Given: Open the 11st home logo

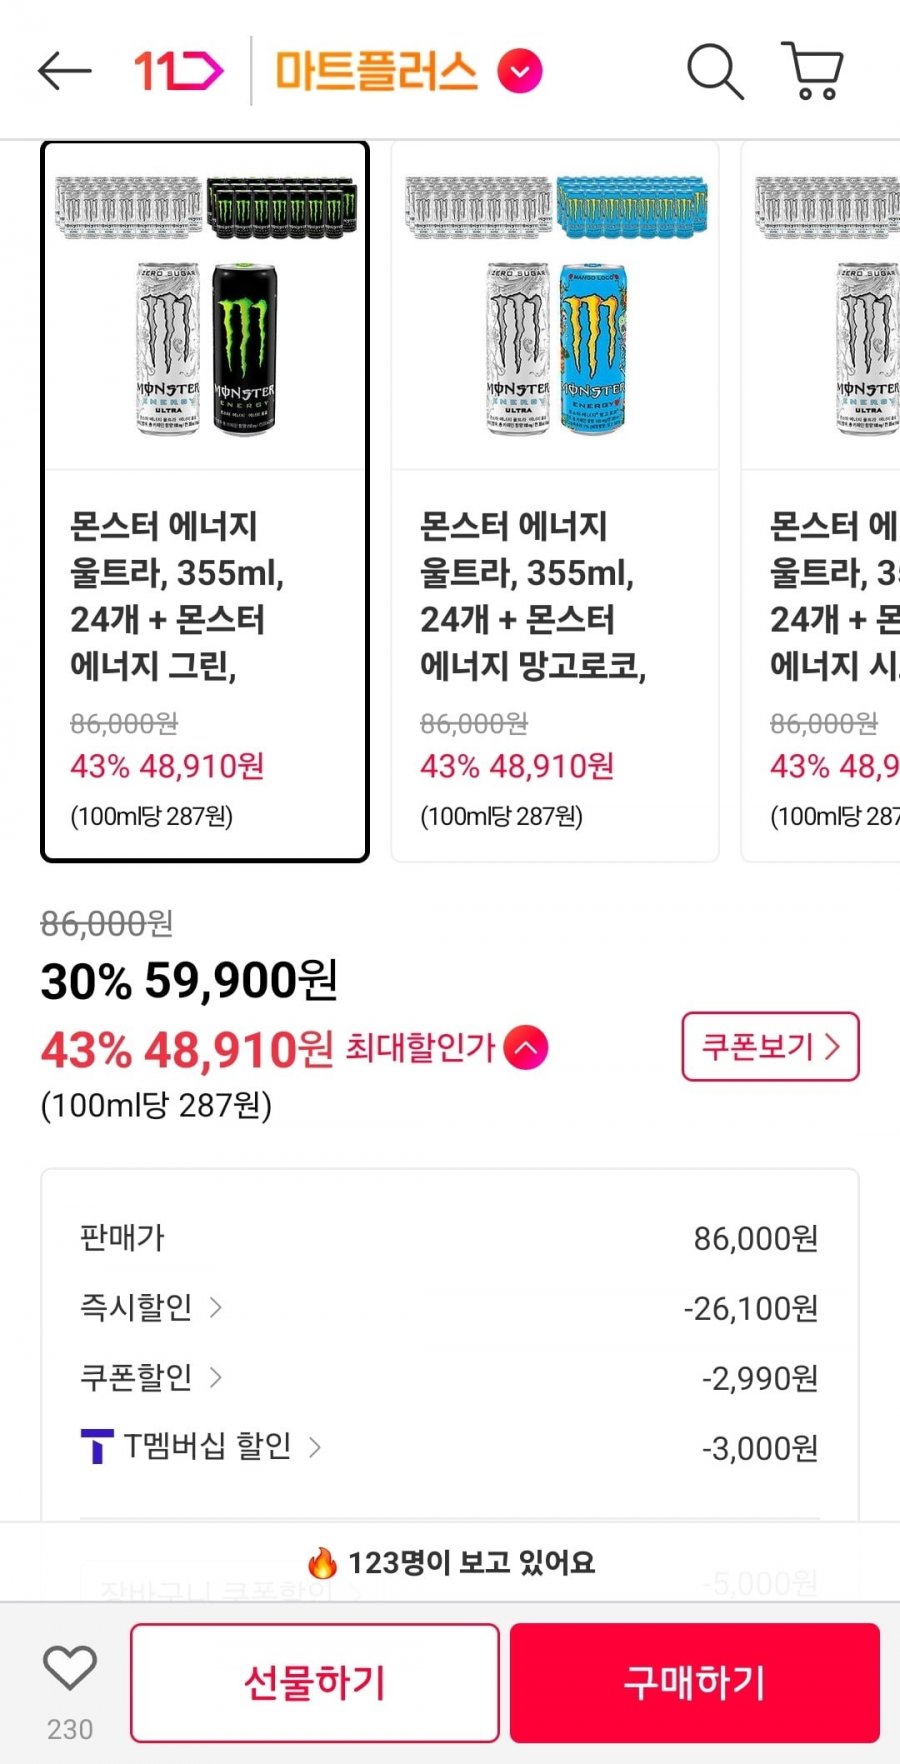Looking at the screenshot, I should [178, 71].
